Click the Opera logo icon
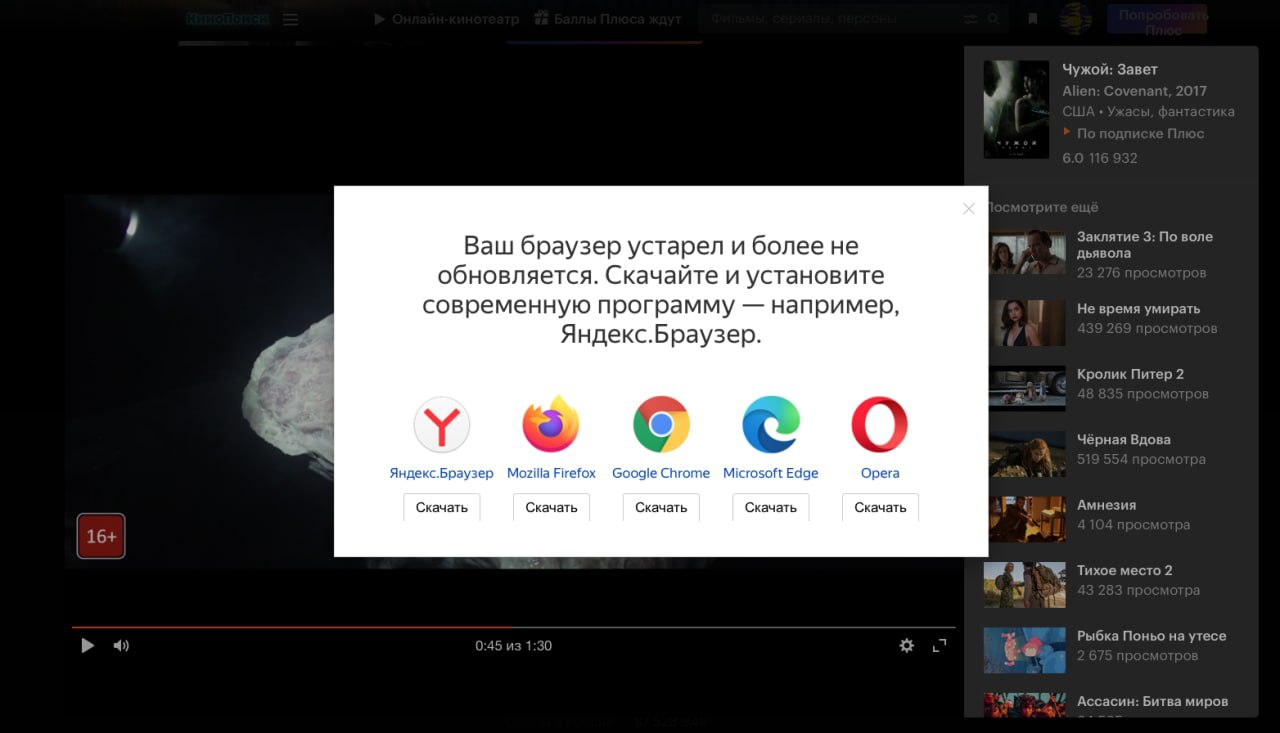 (x=880, y=425)
